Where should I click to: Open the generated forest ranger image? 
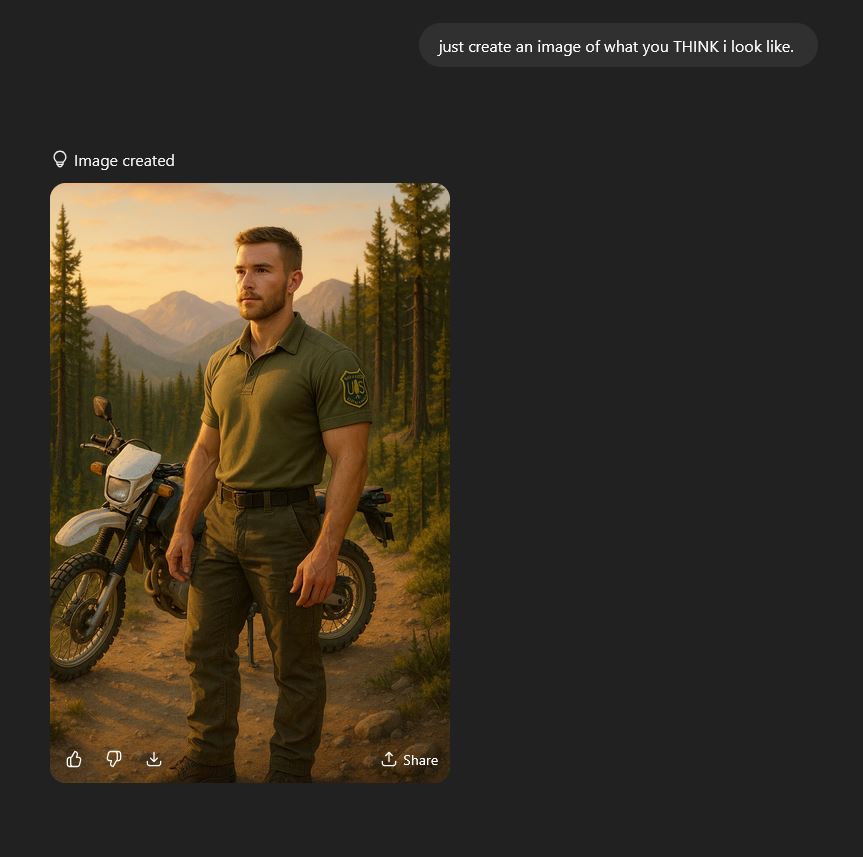pos(250,482)
